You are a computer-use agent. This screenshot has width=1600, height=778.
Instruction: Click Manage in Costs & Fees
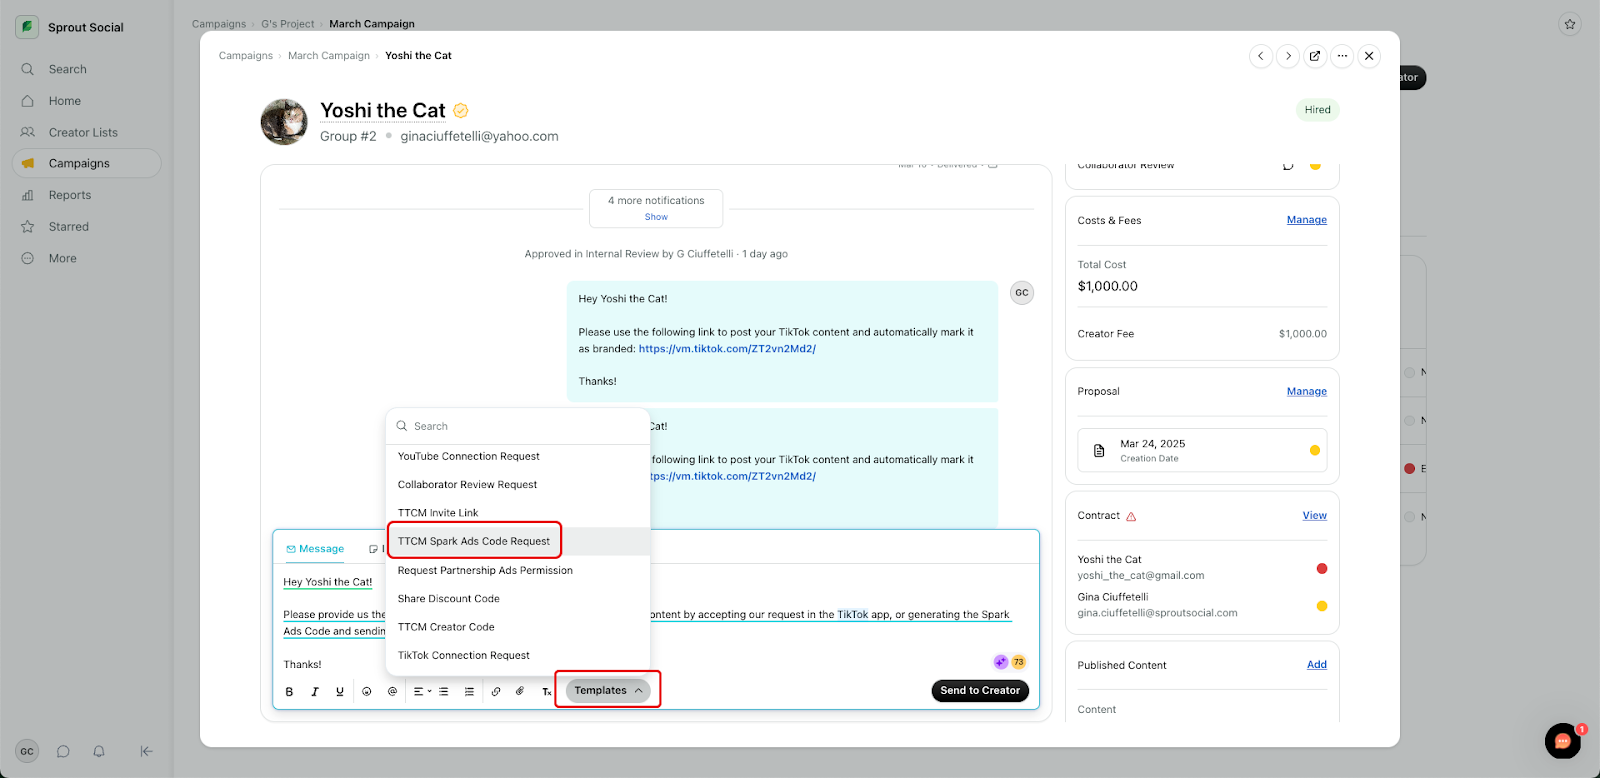point(1306,220)
